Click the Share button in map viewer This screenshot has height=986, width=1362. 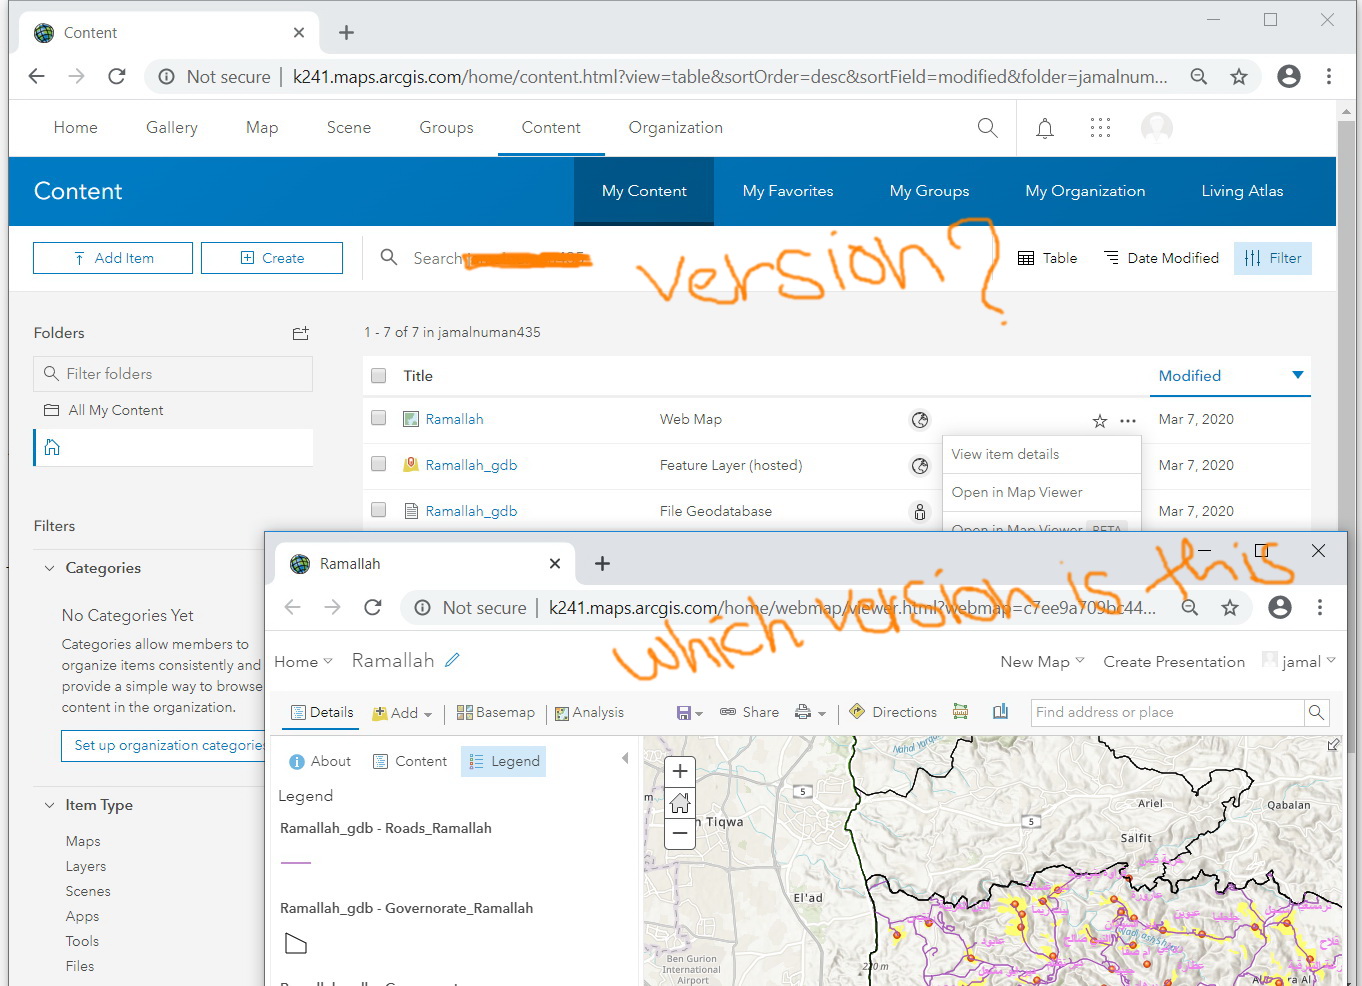click(x=749, y=712)
